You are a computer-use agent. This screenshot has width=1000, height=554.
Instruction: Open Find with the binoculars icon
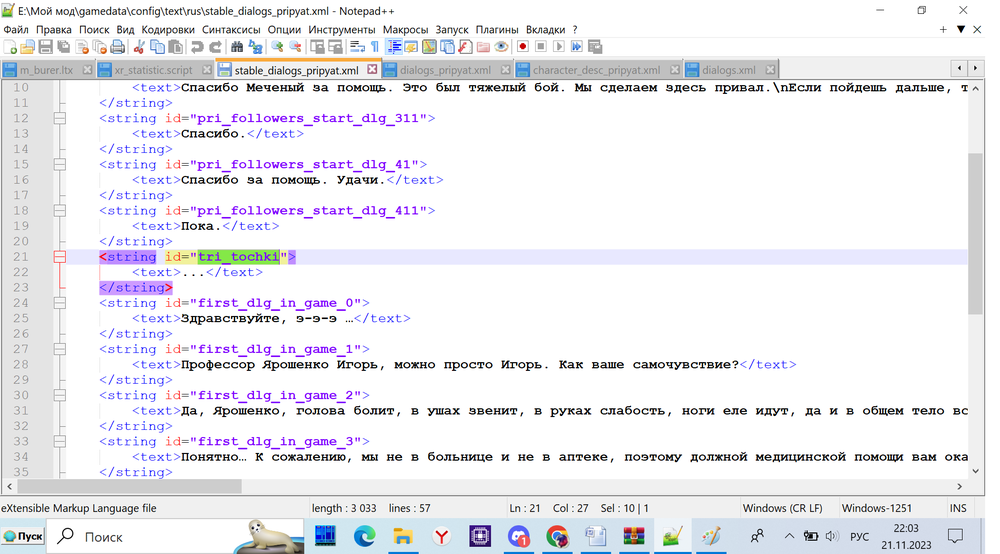coord(237,47)
